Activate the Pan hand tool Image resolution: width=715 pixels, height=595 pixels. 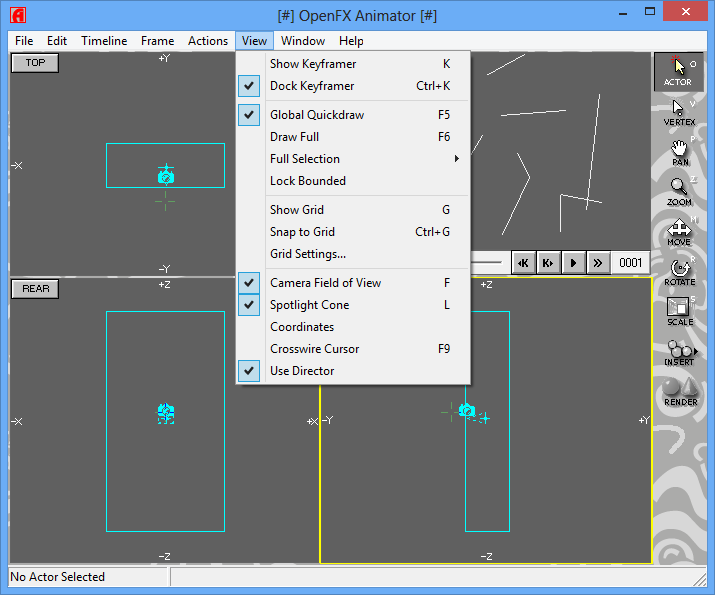pyautogui.click(x=679, y=153)
